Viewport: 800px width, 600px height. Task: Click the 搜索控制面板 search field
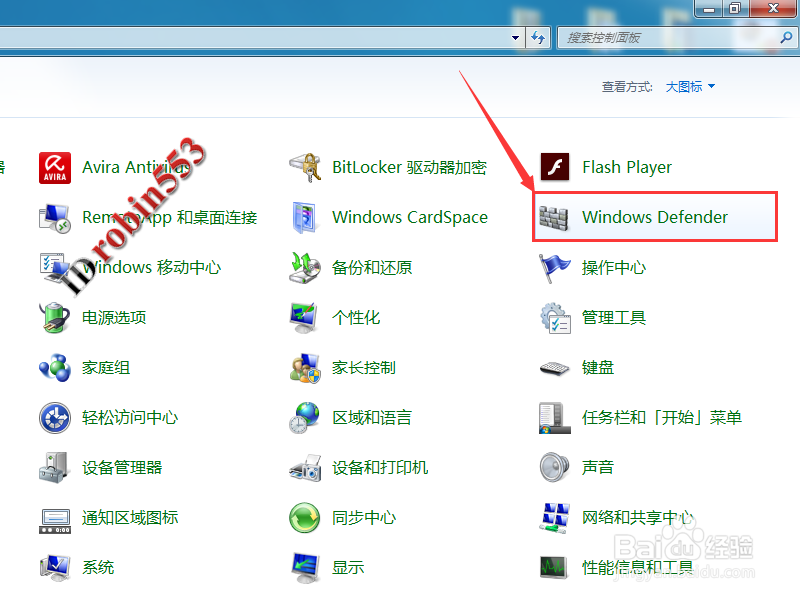click(x=668, y=38)
